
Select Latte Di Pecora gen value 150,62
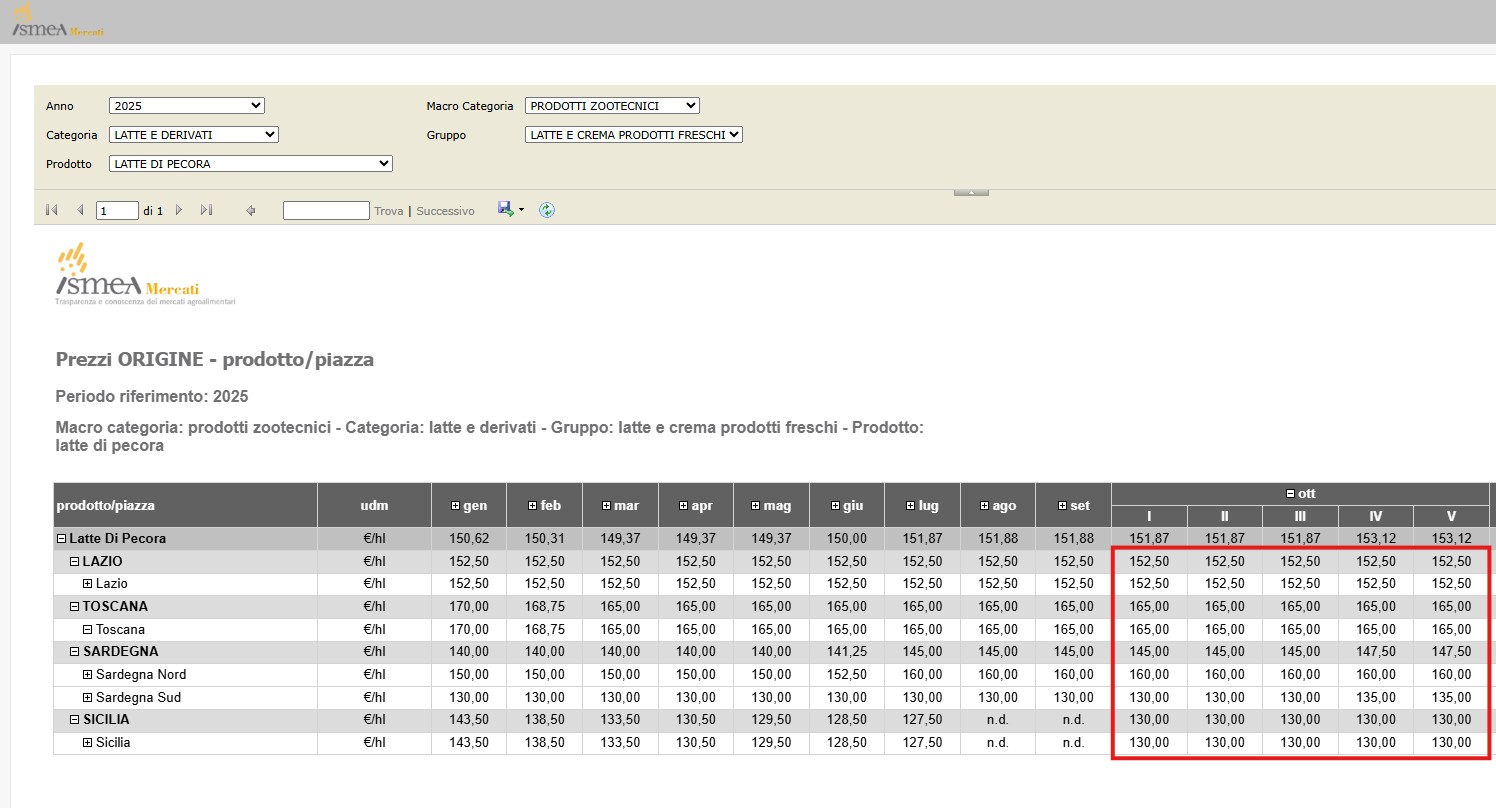pyautogui.click(x=469, y=539)
